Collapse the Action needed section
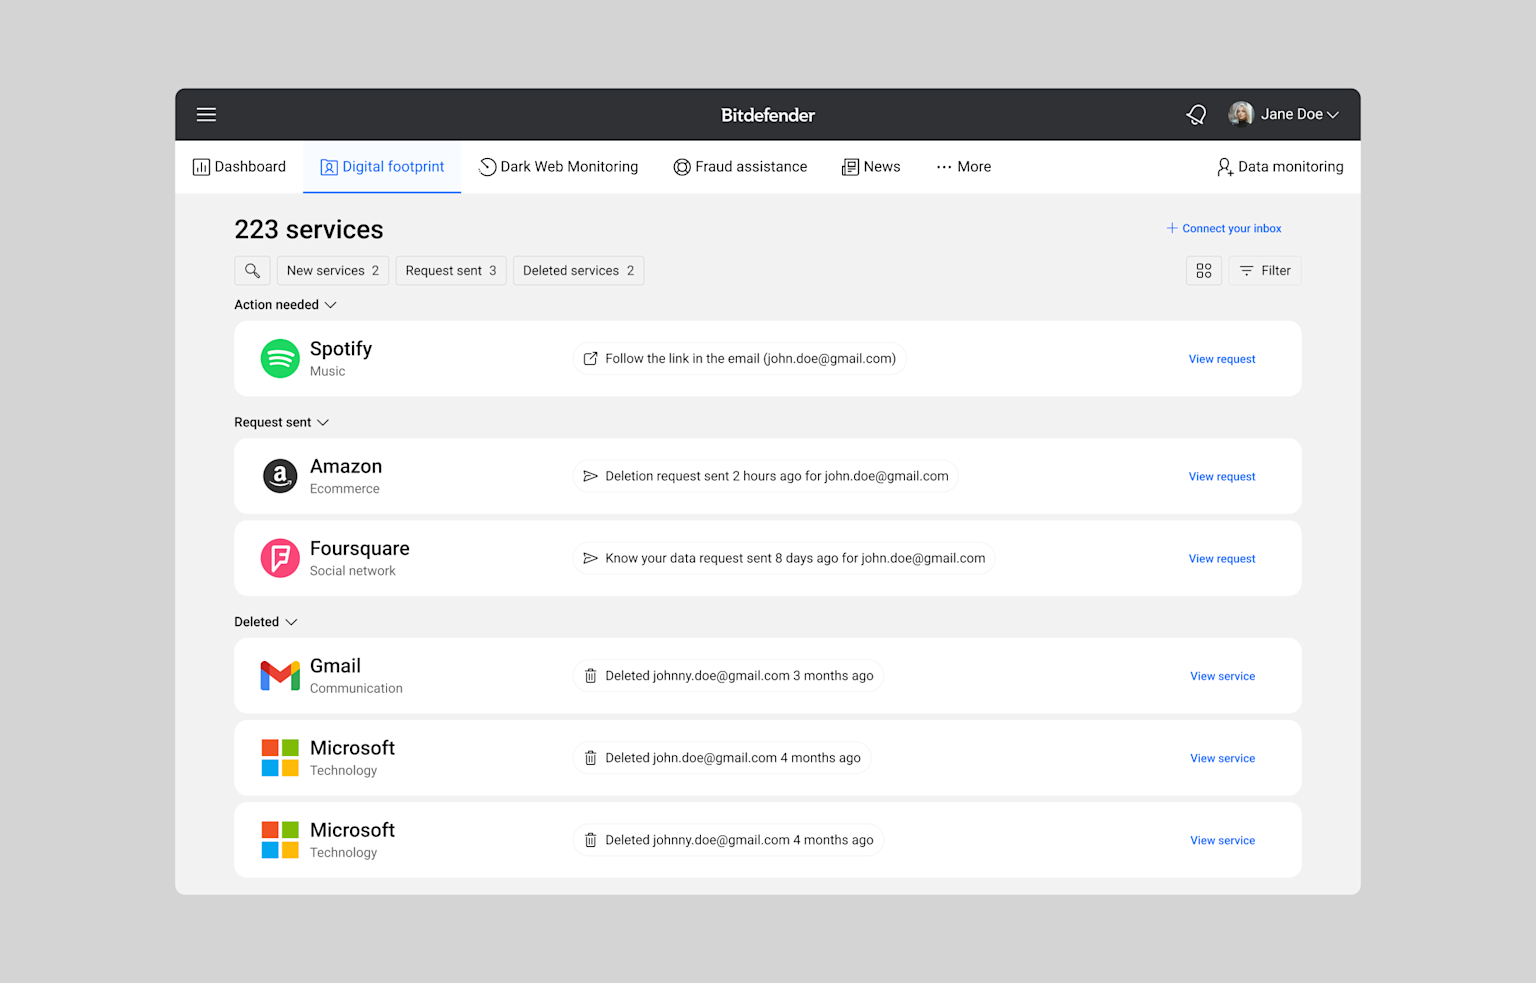The height and width of the screenshot is (983, 1536). [x=285, y=305]
